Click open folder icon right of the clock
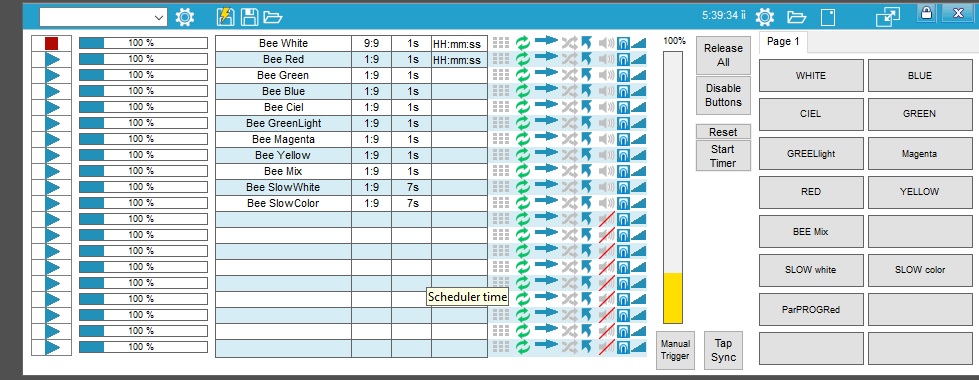Screen dimensions: 979x380 pos(796,17)
